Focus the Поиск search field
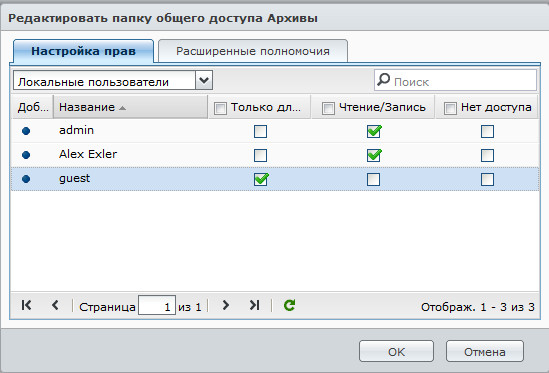549x373 pixels. coord(455,81)
